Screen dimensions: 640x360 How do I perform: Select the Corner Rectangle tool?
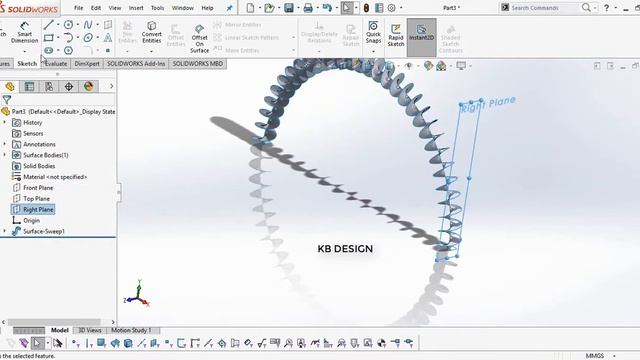click(x=49, y=38)
